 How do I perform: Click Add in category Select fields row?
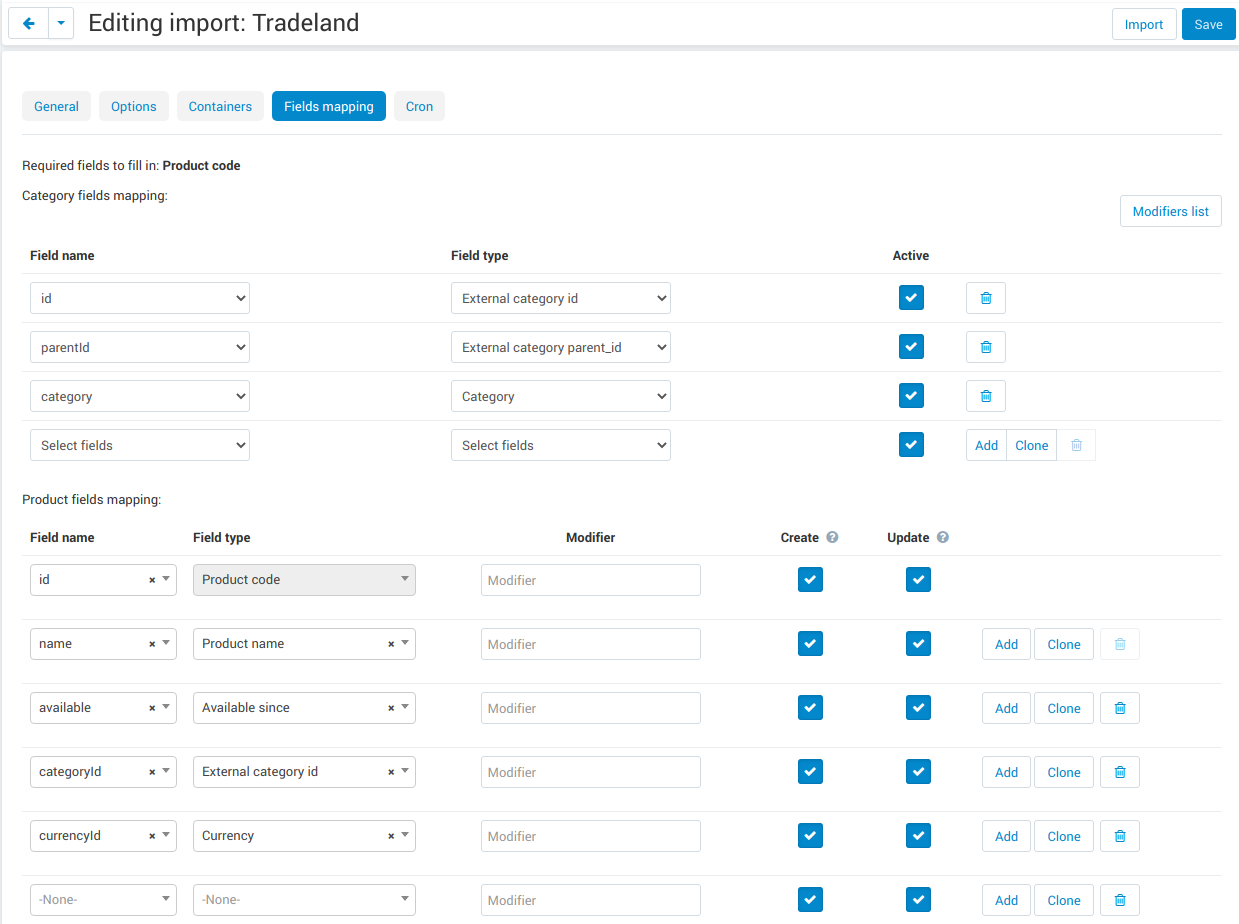[x=986, y=445]
